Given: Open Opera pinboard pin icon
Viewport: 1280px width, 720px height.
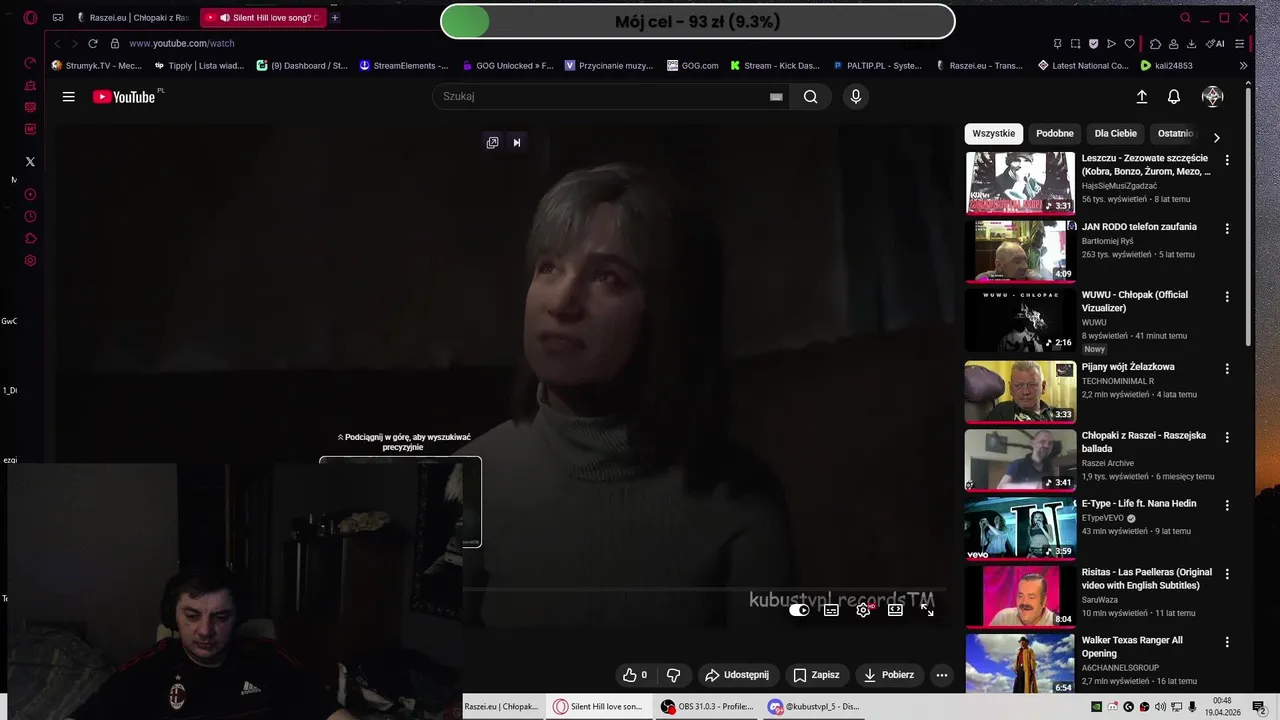Looking at the screenshot, I should 1057,44.
